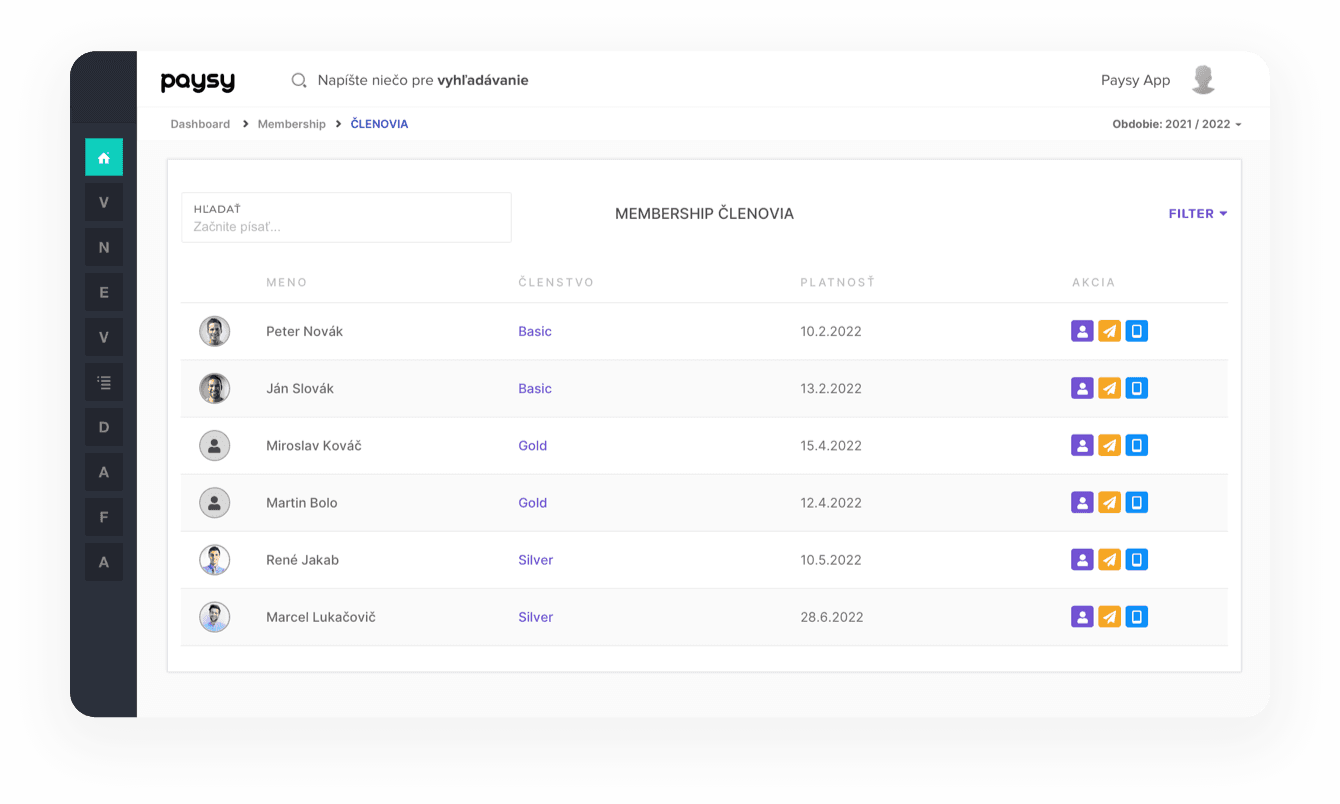Open the Obdobie 2021 / 2022 period dropdown

(x=1176, y=124)
